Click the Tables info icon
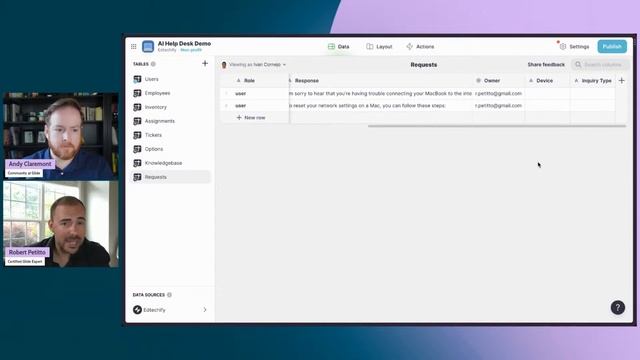The width and height of the screenshot is (640, 360). click(x=153, y=64)
